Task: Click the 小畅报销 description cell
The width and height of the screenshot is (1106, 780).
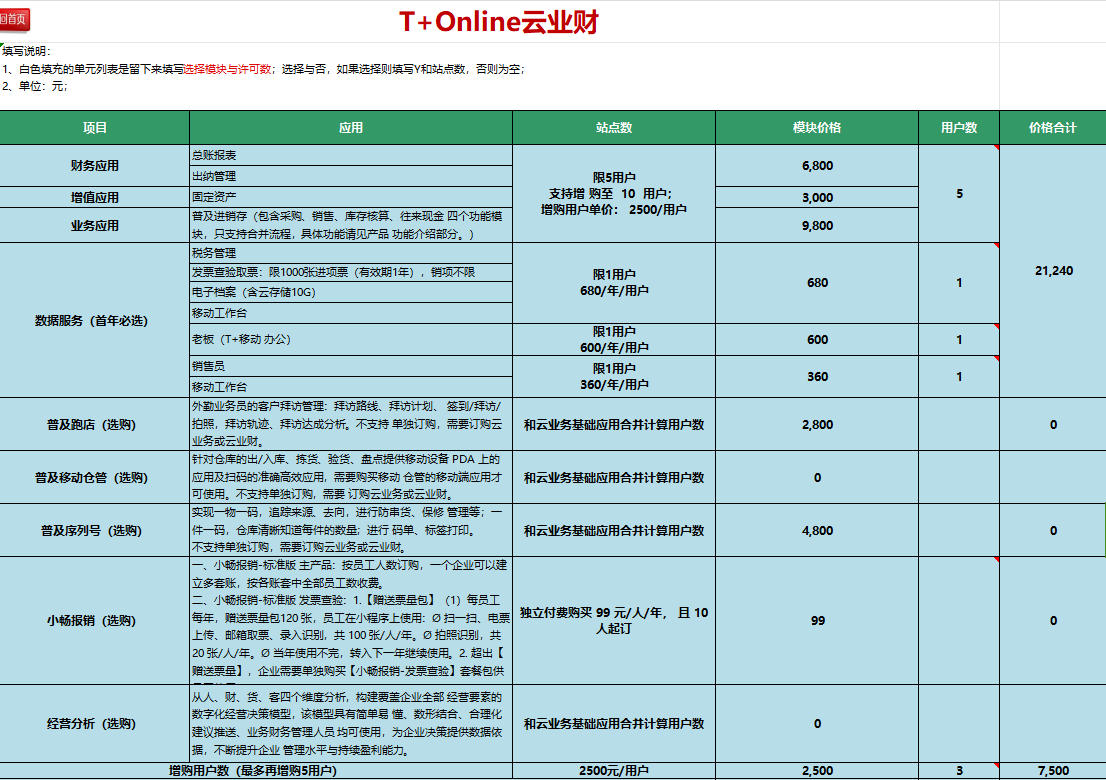Action: pyautogui.click(x=351, y=621)
